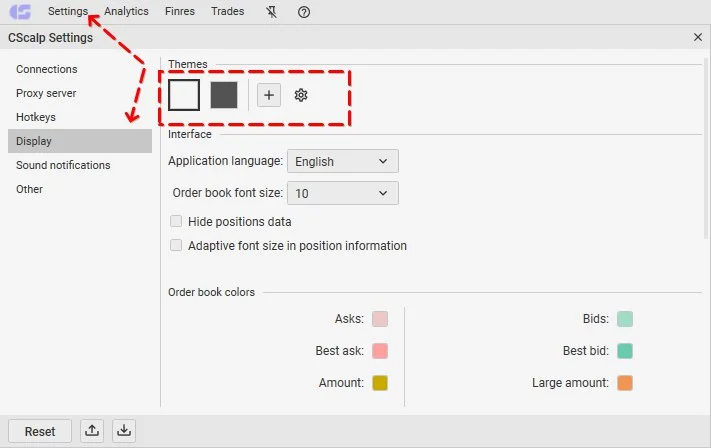Click the unpin icon in the top bar

(272, 12)
